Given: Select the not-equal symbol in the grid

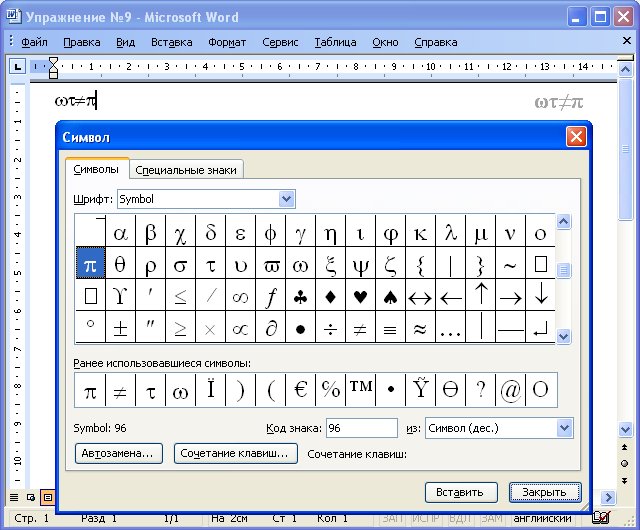Looking at the screenshot, I should (360, 326).
